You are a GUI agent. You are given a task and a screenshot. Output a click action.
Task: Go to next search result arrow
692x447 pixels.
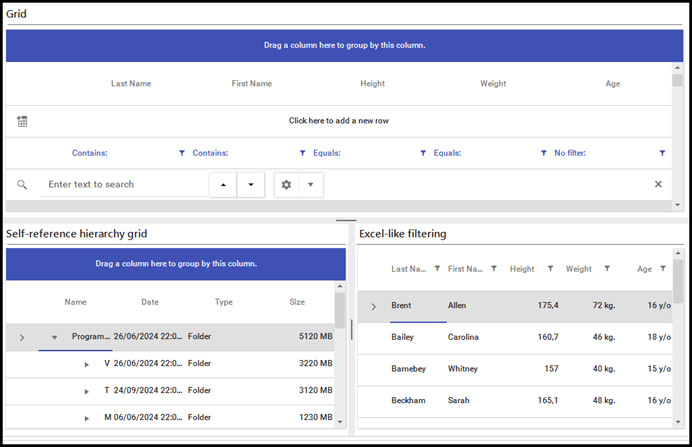251,185
